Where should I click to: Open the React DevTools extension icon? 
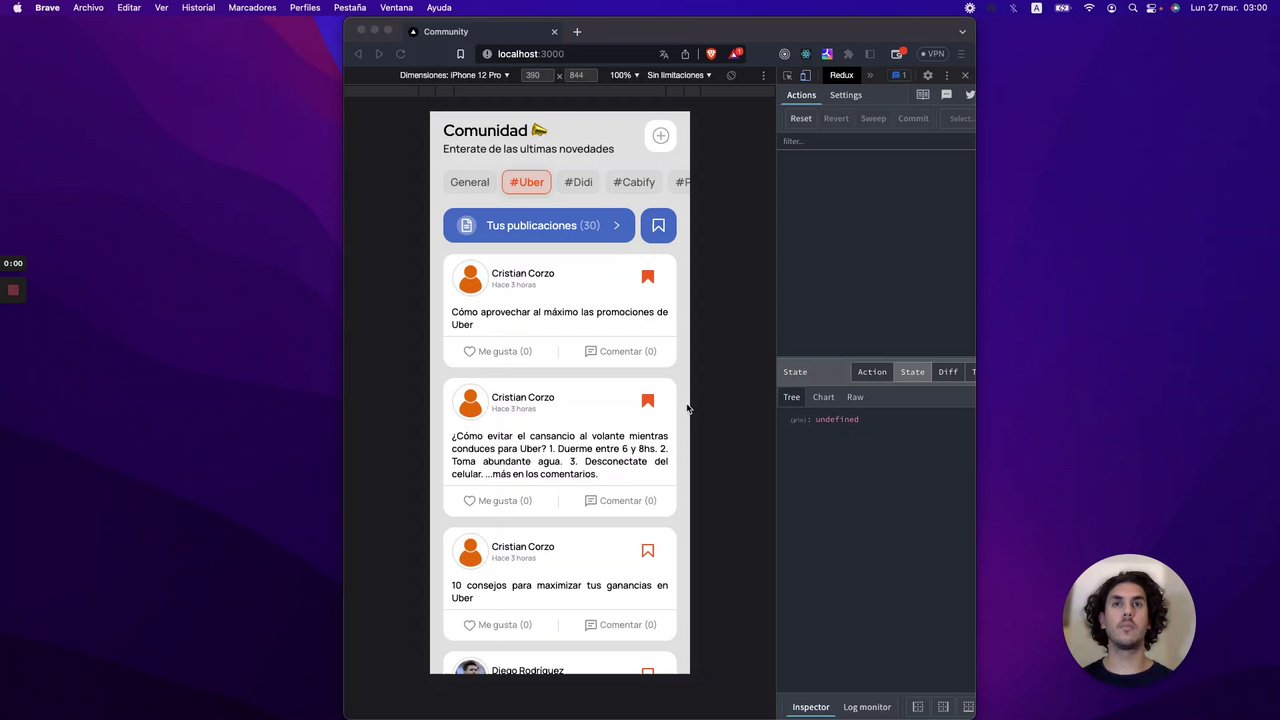click(x=806, y=54)
